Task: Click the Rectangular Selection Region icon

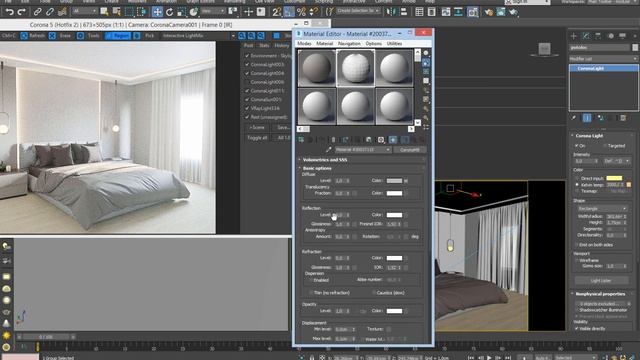Action: tap(129, 12)
